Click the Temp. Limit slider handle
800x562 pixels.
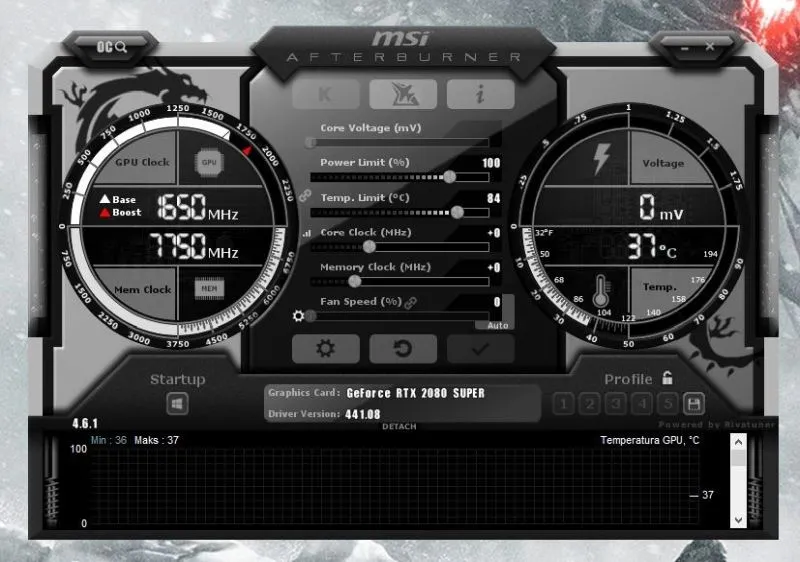(x=457, y=212)
